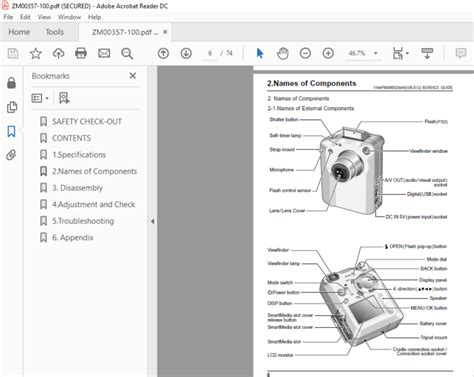Open the 5.Troubleshooting bookmark

[x=83, y=221]
